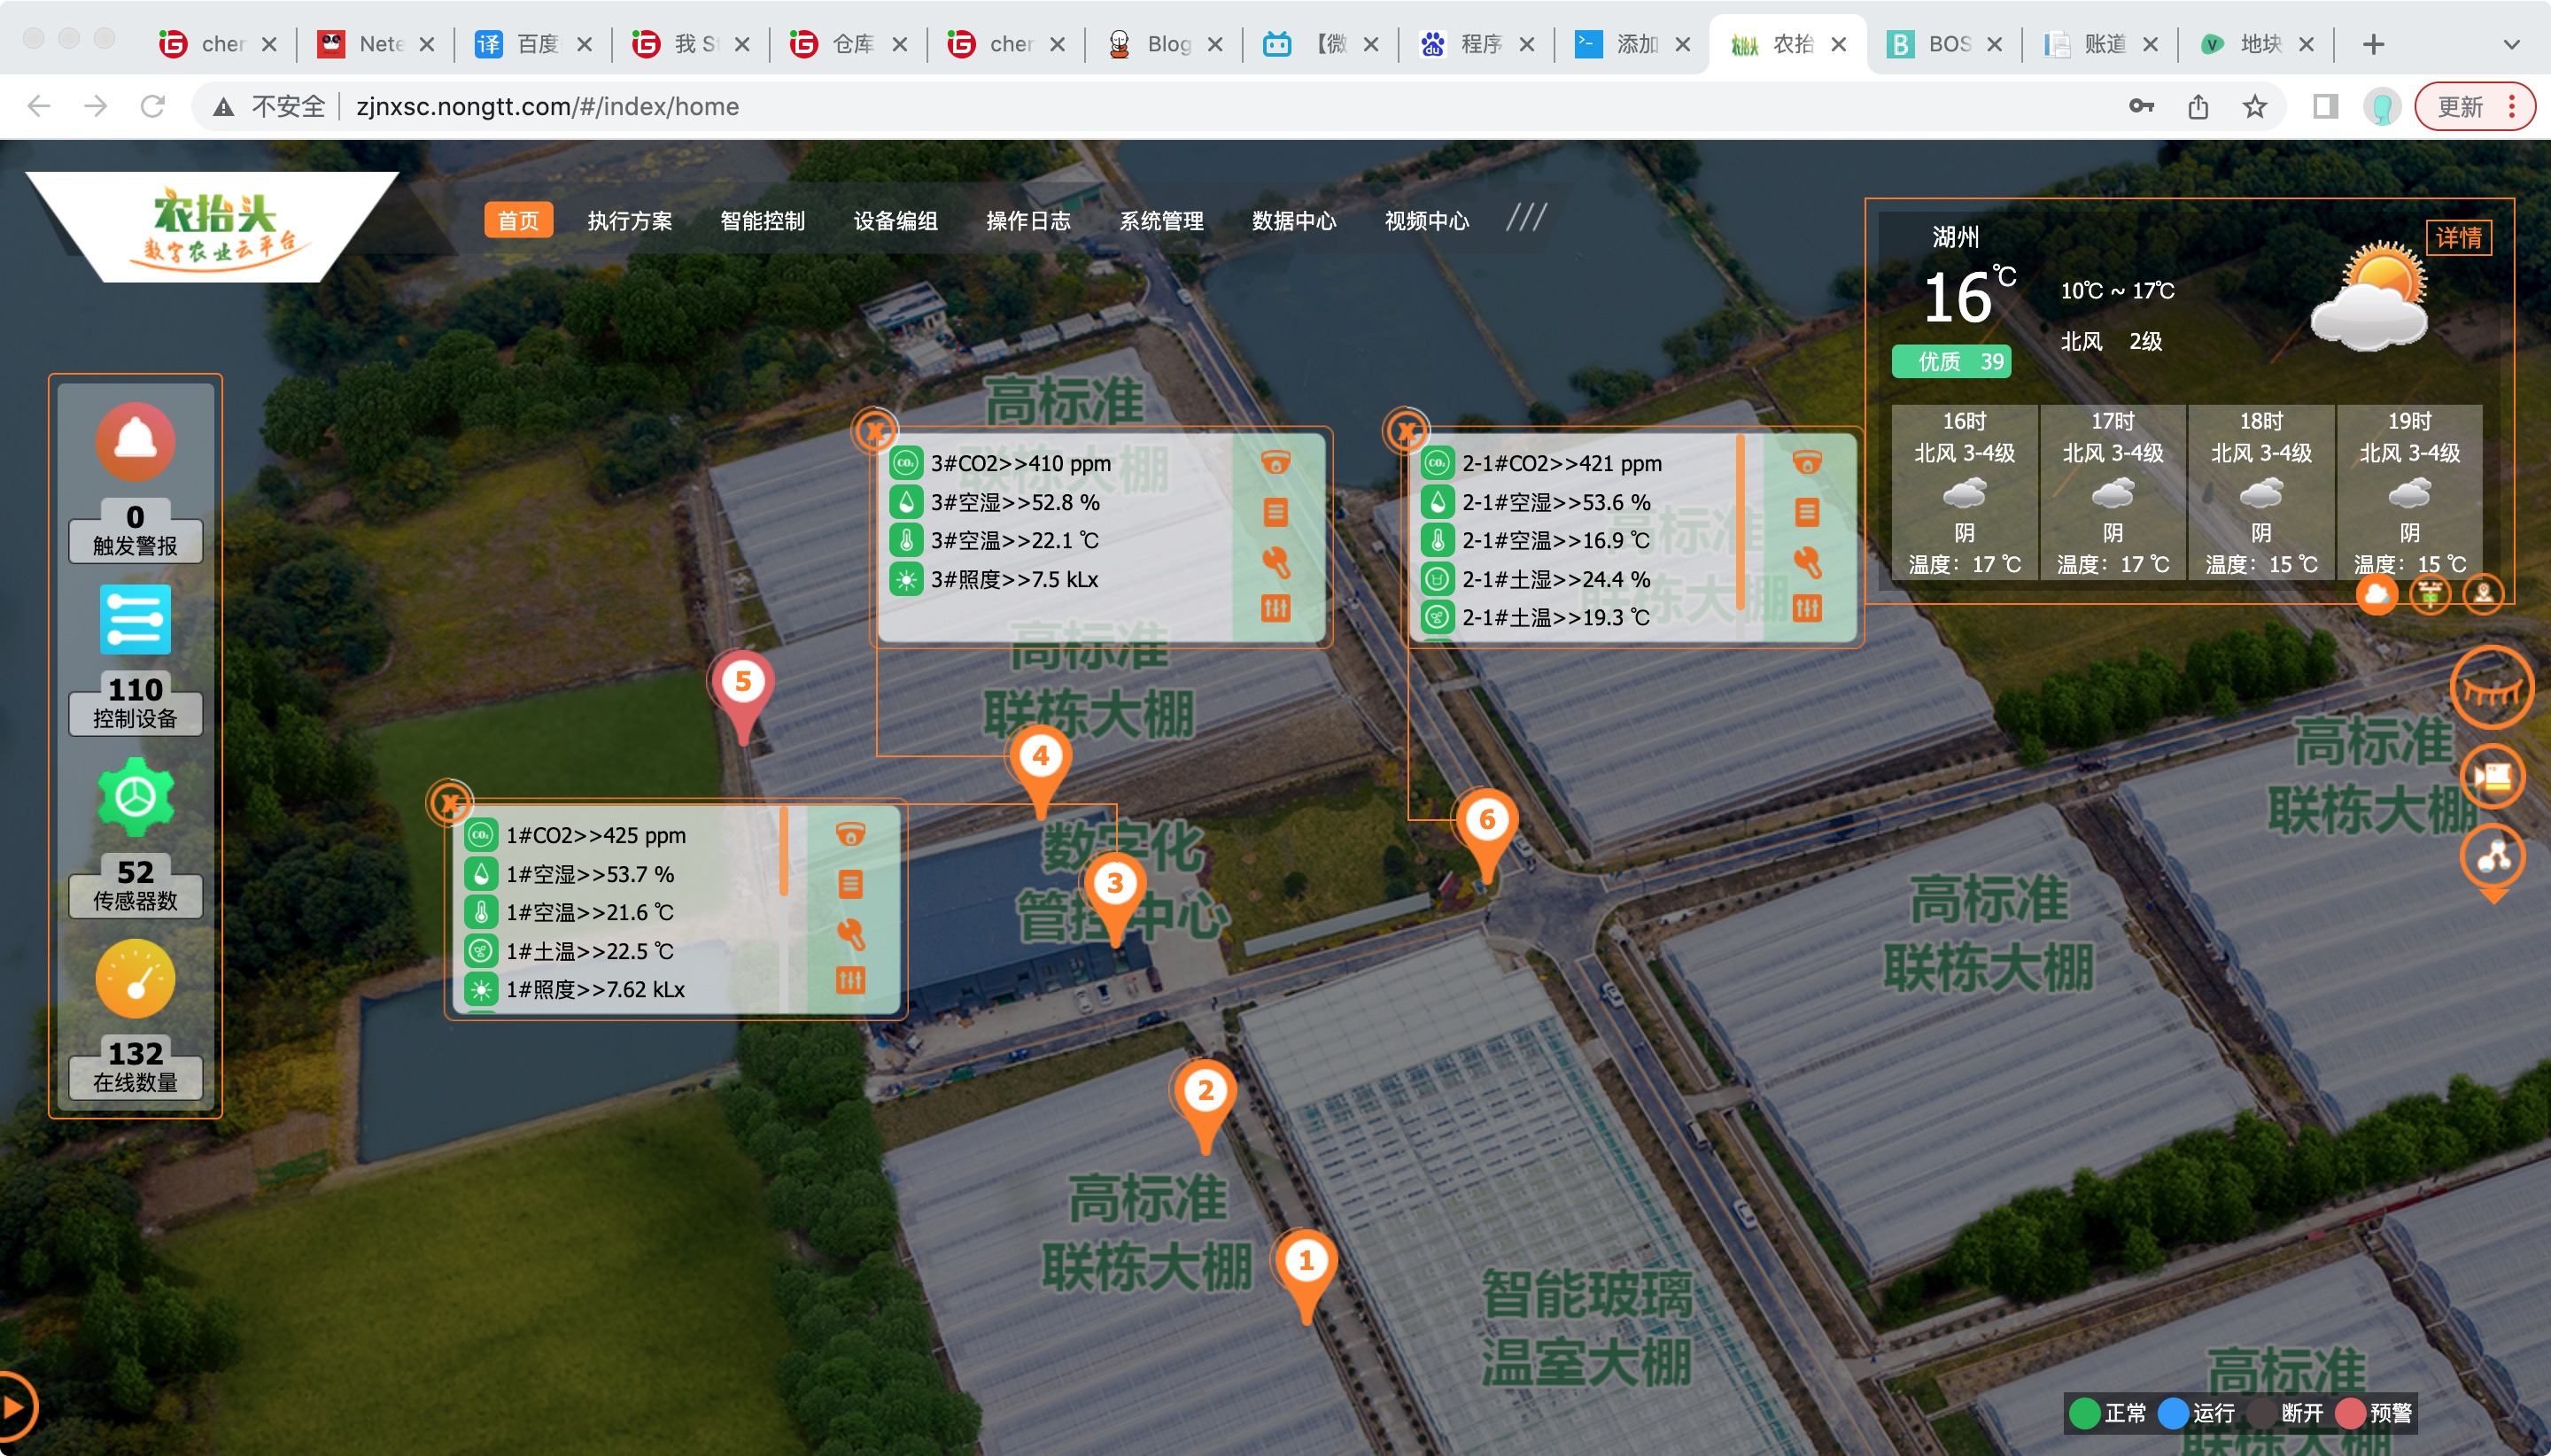Close the 1# sensor data panel
This screenshot has height=1456, width=2551.
[450, 802]
